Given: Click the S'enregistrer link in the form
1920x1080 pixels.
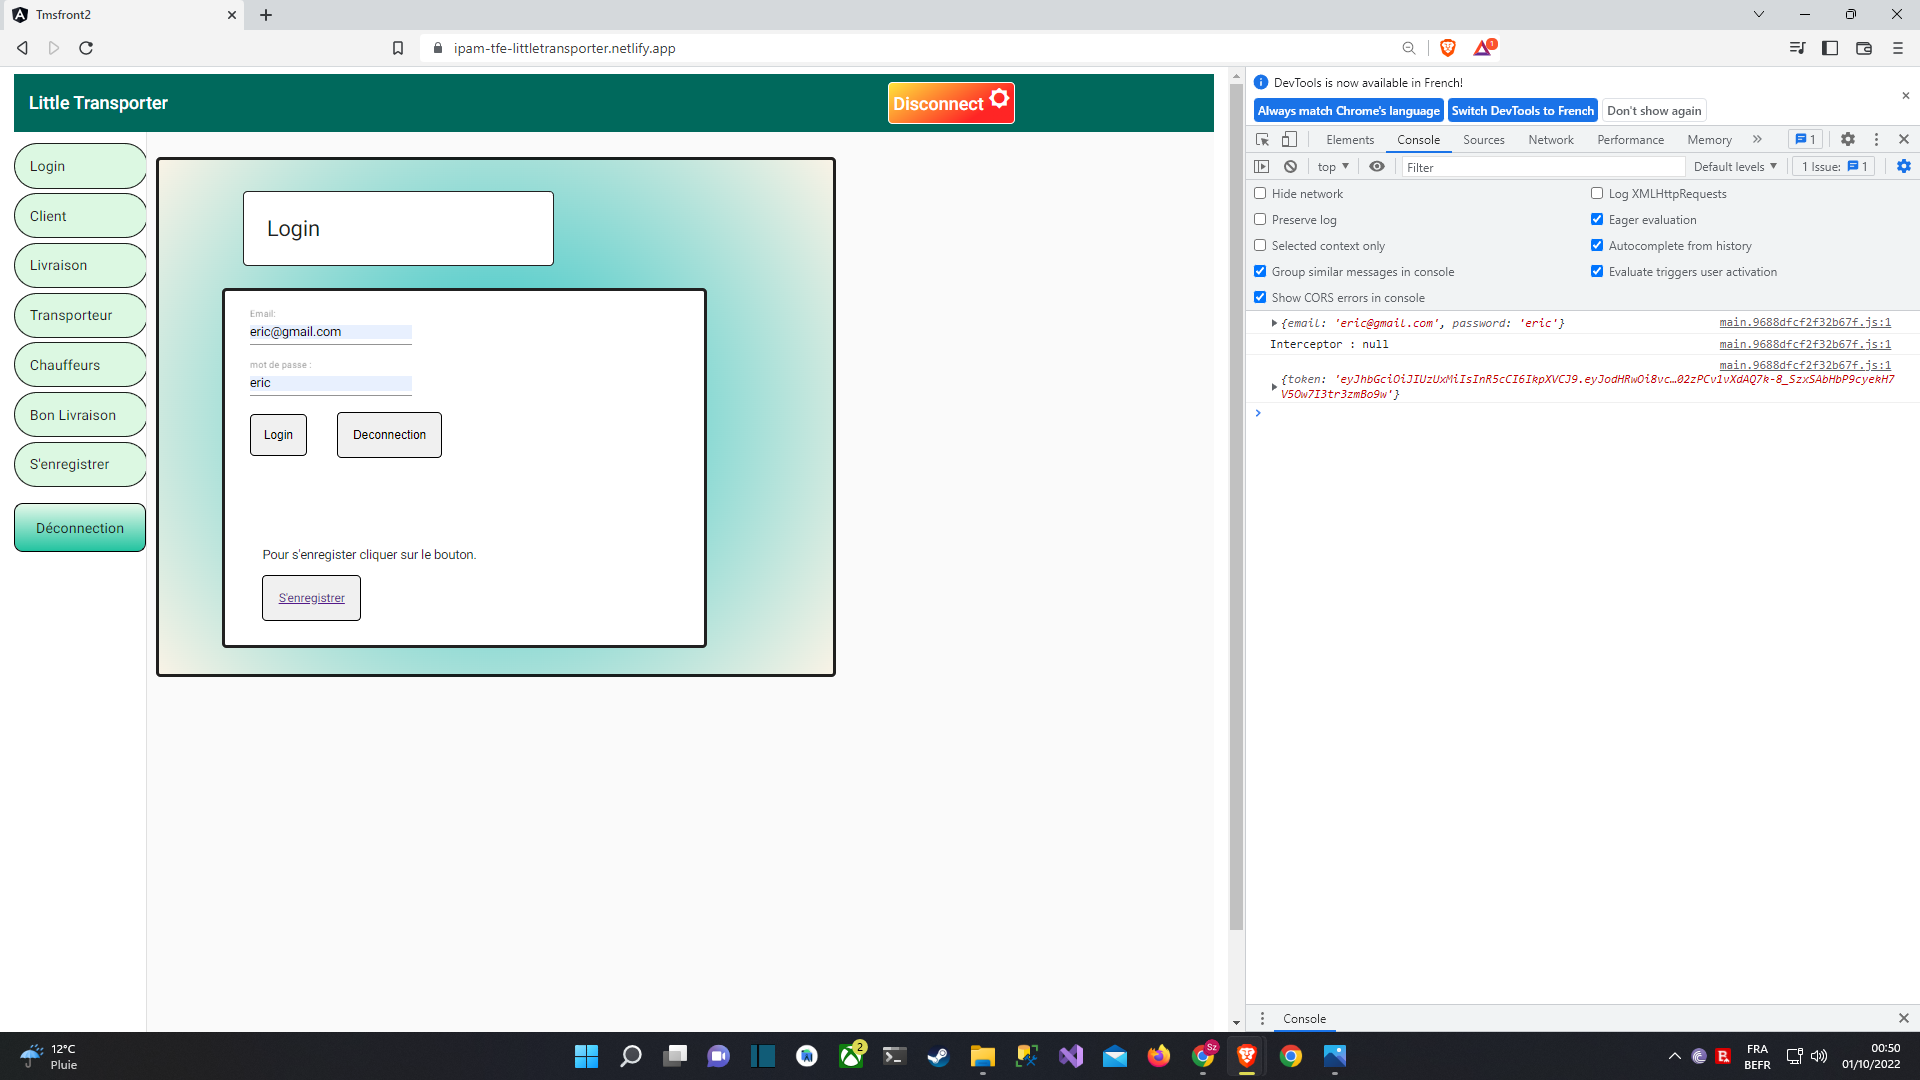Looking at the screenshot, I should click(x=311, y=598).
